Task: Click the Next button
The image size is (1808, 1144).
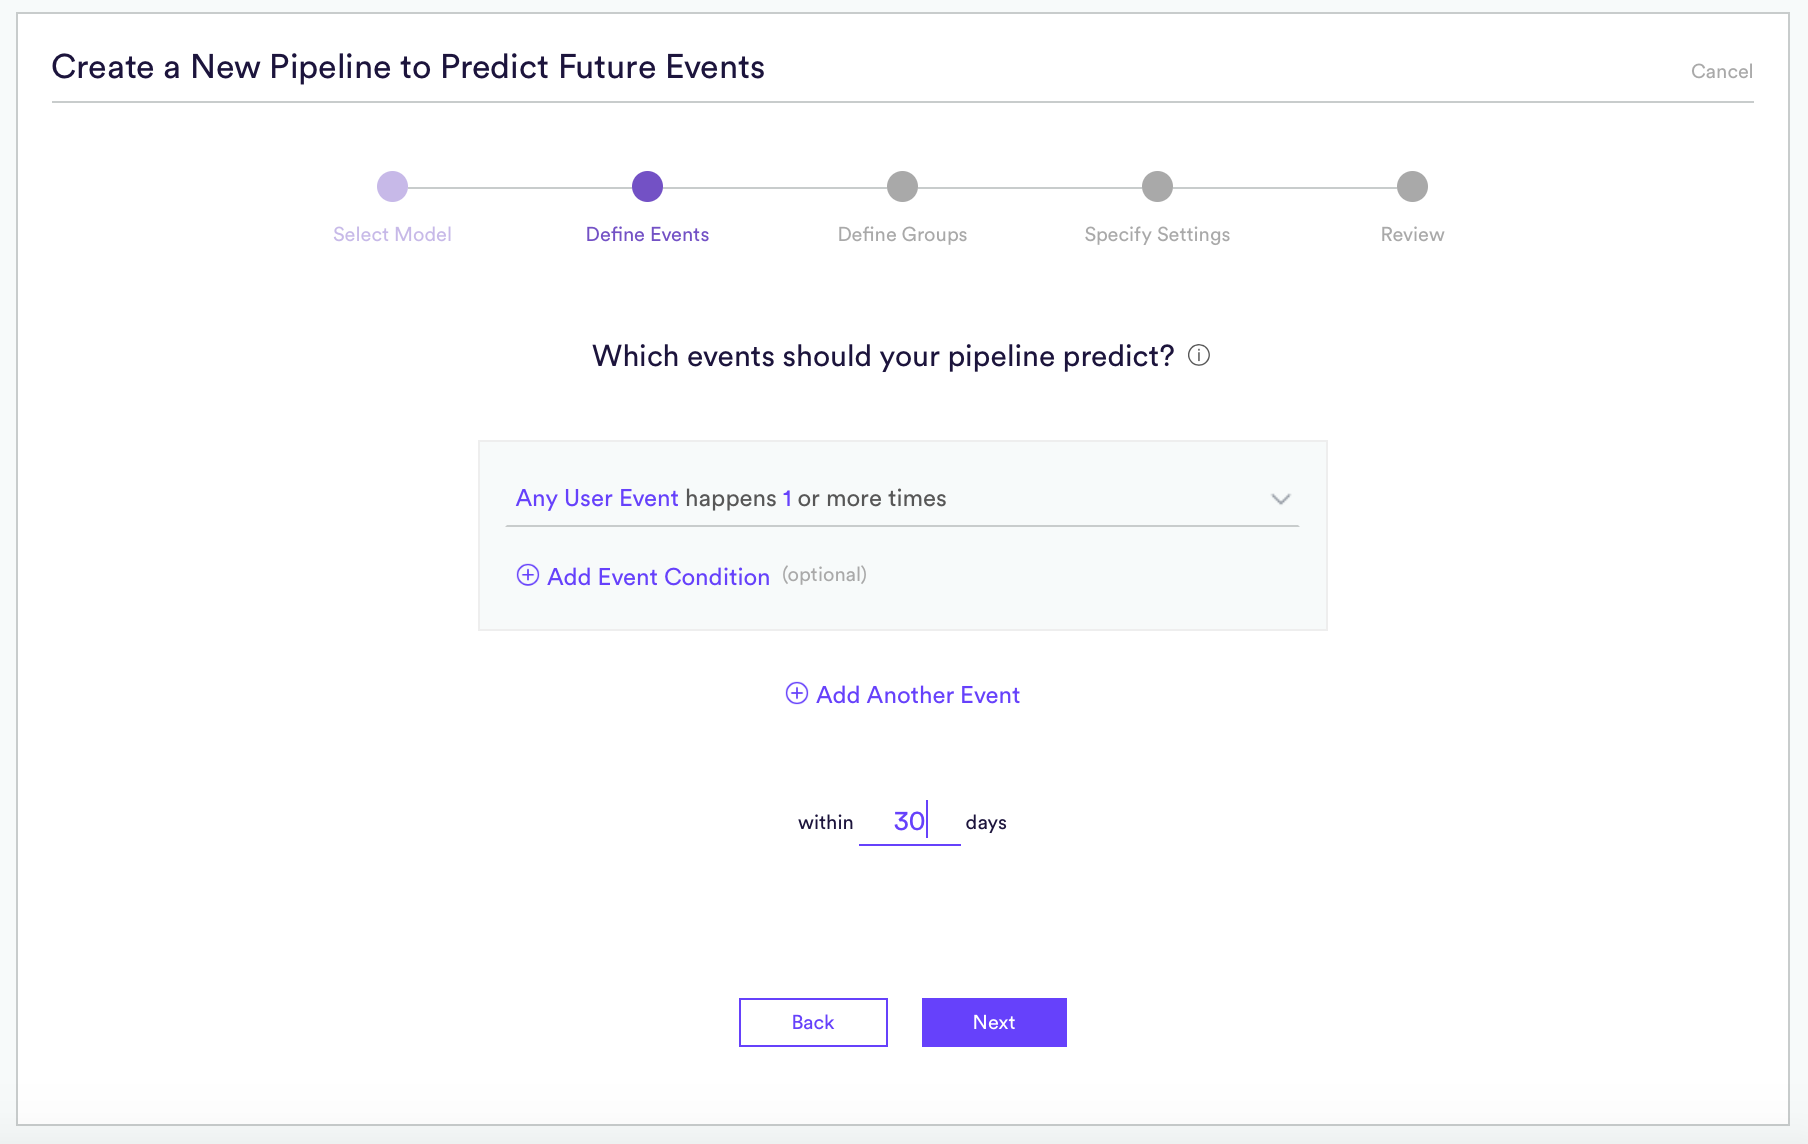Action: 994,1022
